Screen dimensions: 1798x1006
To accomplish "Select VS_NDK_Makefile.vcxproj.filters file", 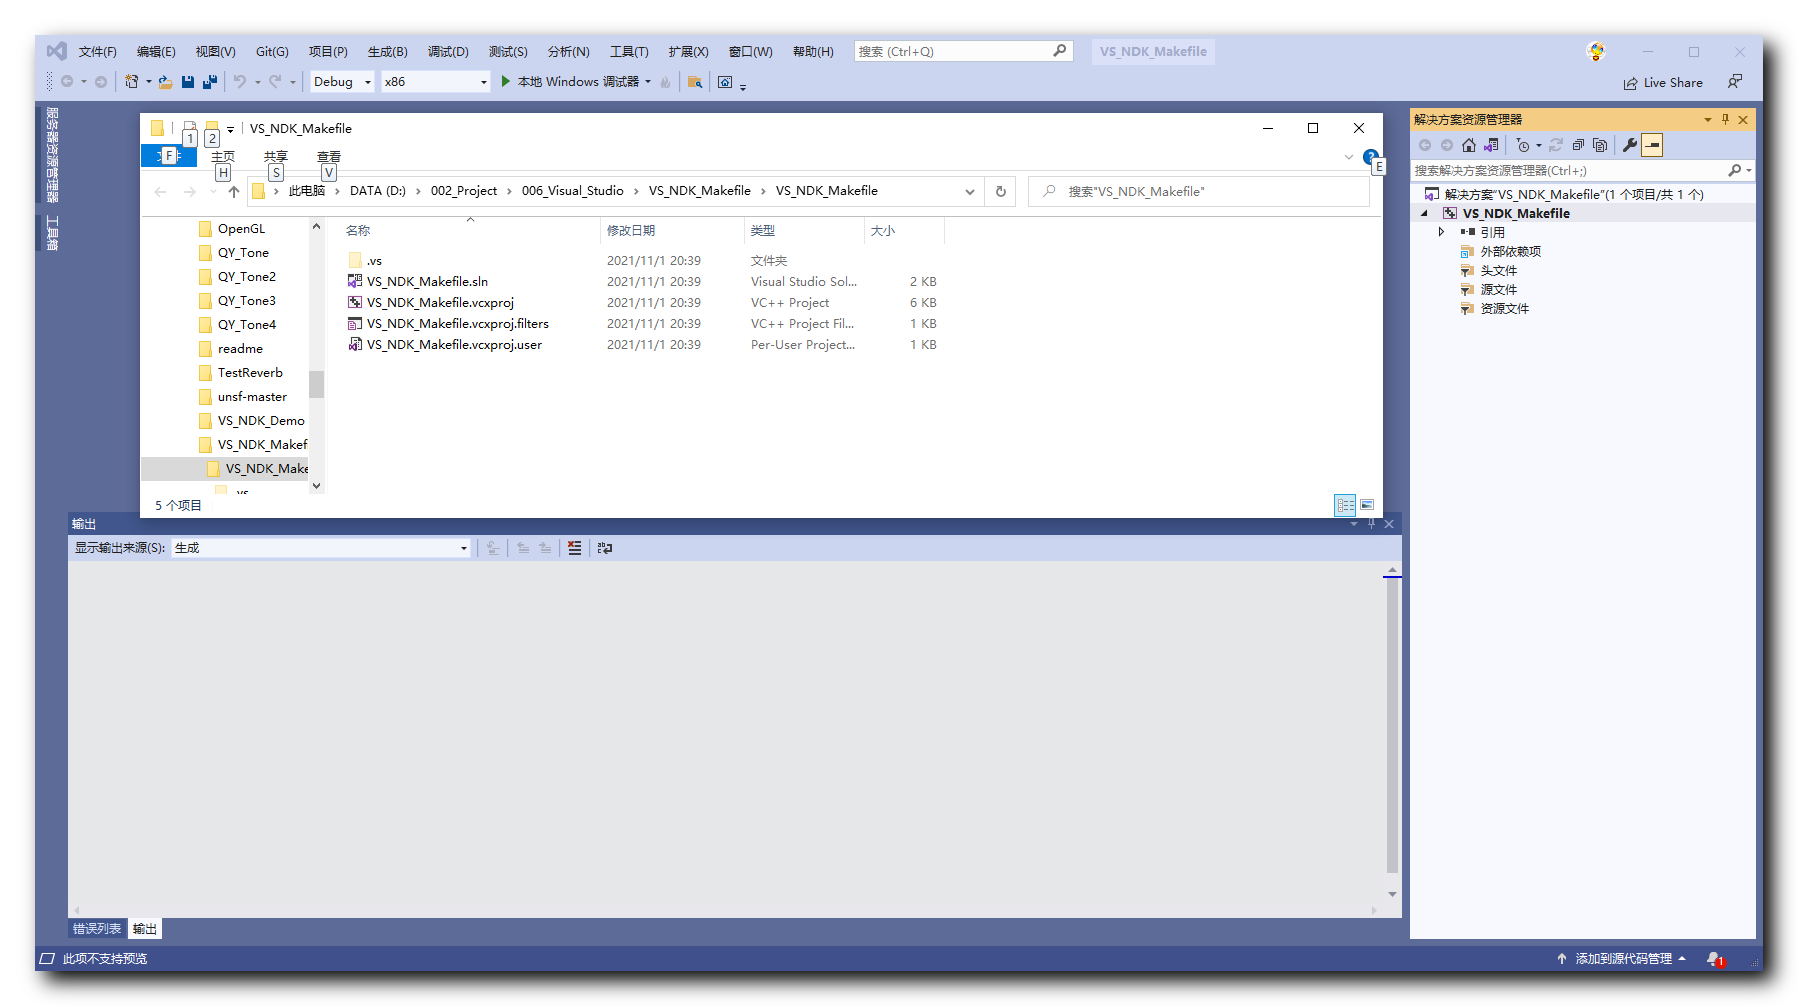I will tap(457, 324).
